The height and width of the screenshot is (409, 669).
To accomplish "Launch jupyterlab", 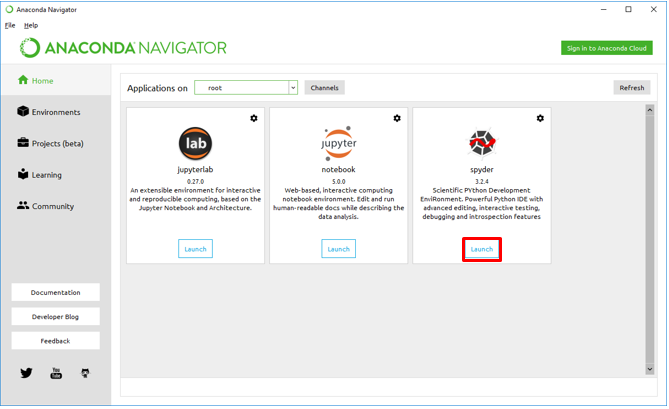I will (195, 249).
